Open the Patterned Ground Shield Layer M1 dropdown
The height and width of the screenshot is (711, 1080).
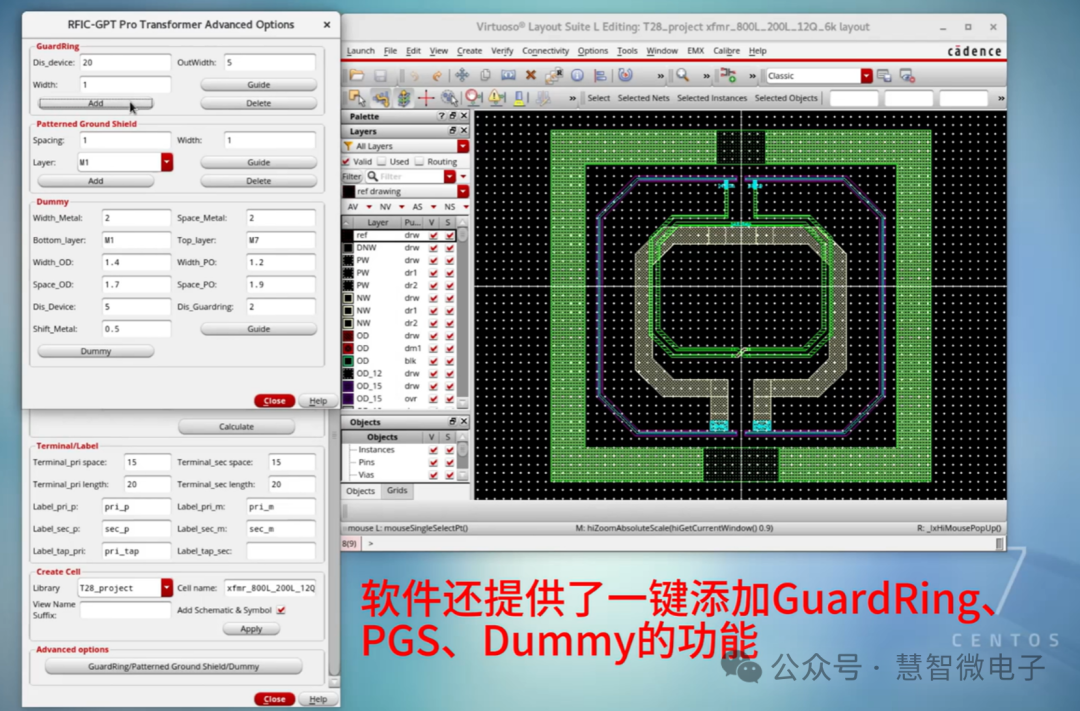pos(167,162)
